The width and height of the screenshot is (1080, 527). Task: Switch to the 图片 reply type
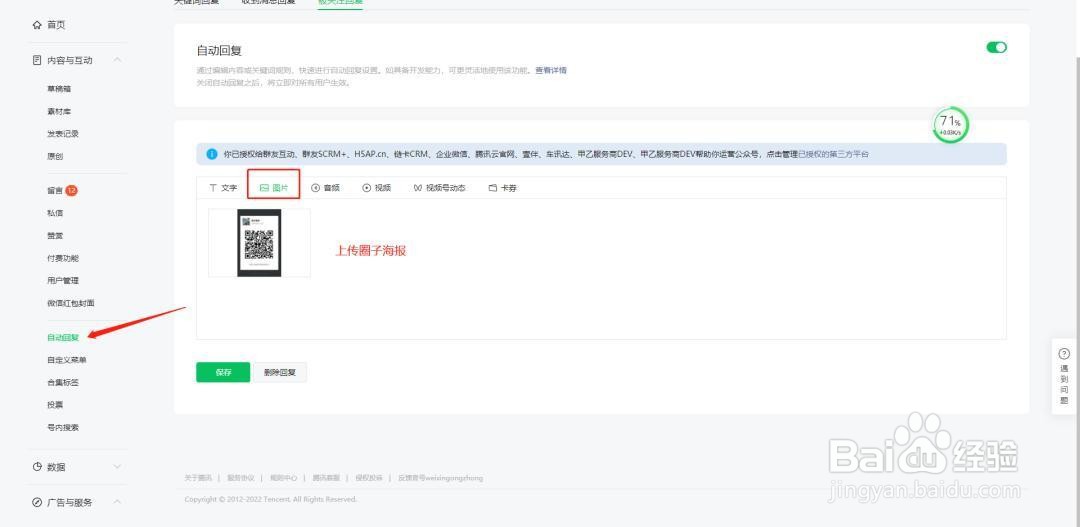click(x=273, y=187)
